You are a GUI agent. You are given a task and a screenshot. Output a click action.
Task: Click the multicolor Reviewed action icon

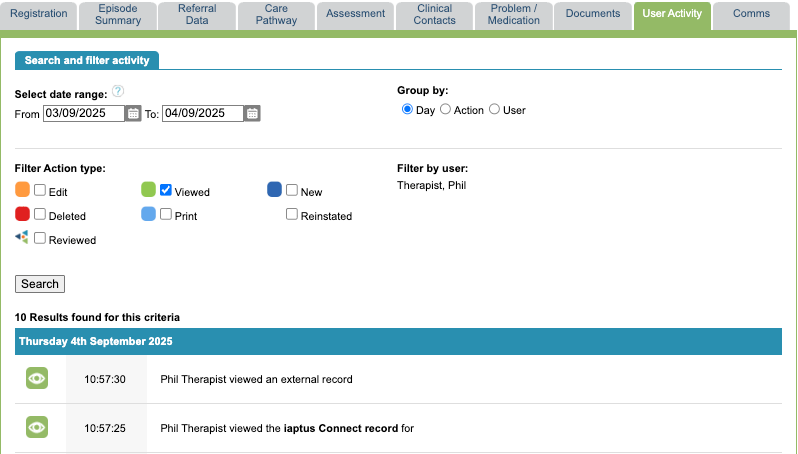[22, 238]
